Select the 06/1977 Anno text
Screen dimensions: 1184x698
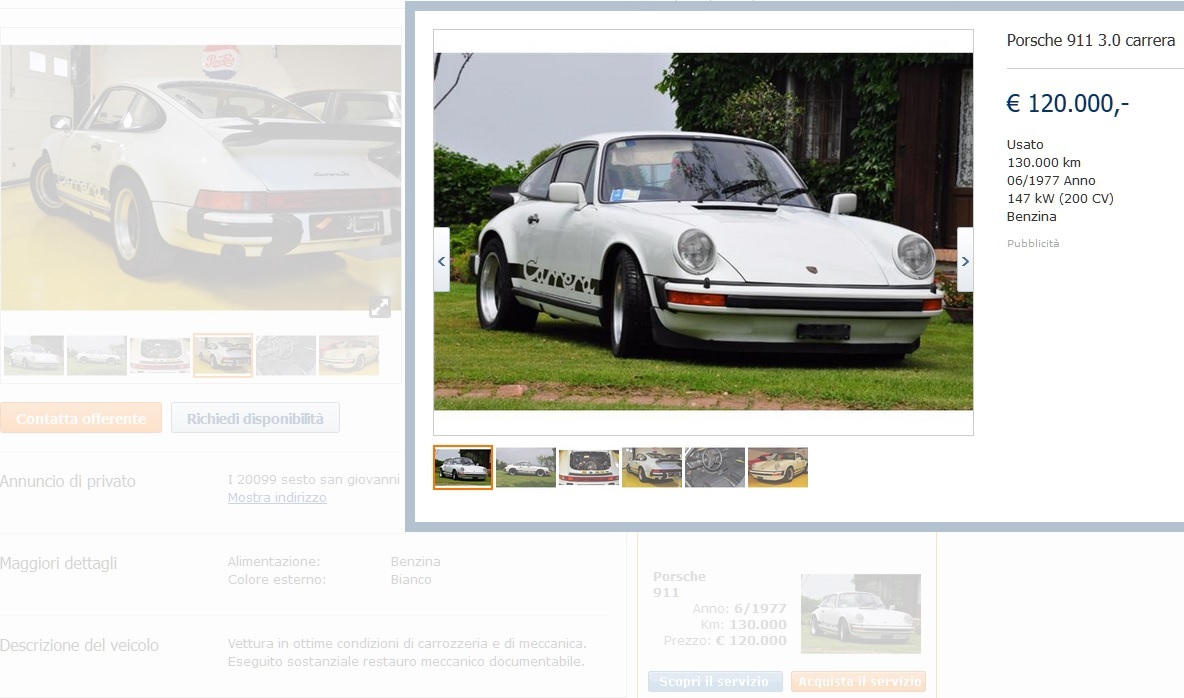pyautogui.click(x=1051, y=181)
